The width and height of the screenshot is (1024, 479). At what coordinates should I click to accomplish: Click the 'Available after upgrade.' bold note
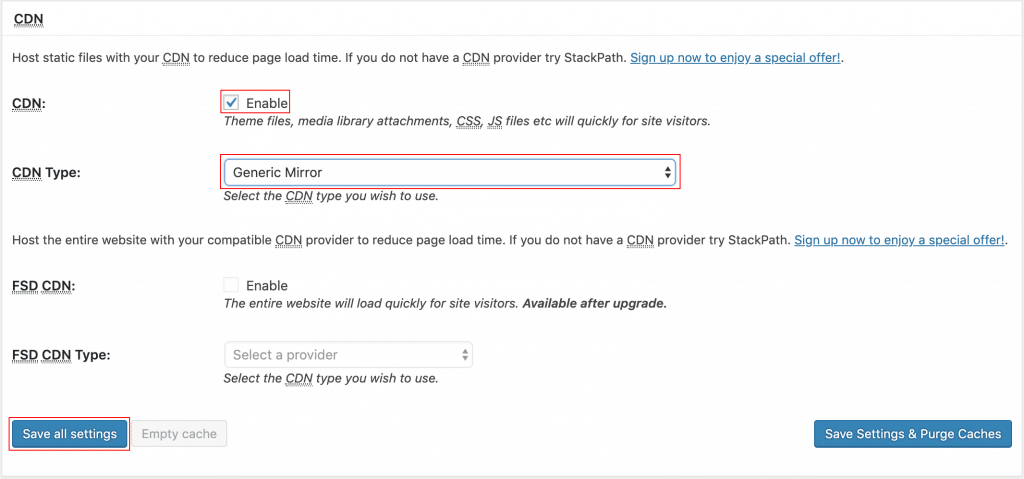coord(595,303)
